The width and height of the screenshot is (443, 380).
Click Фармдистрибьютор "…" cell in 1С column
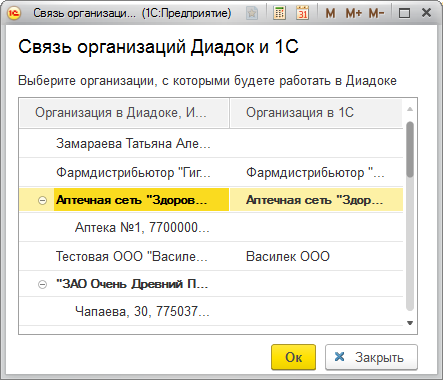[x=315, y=173]
